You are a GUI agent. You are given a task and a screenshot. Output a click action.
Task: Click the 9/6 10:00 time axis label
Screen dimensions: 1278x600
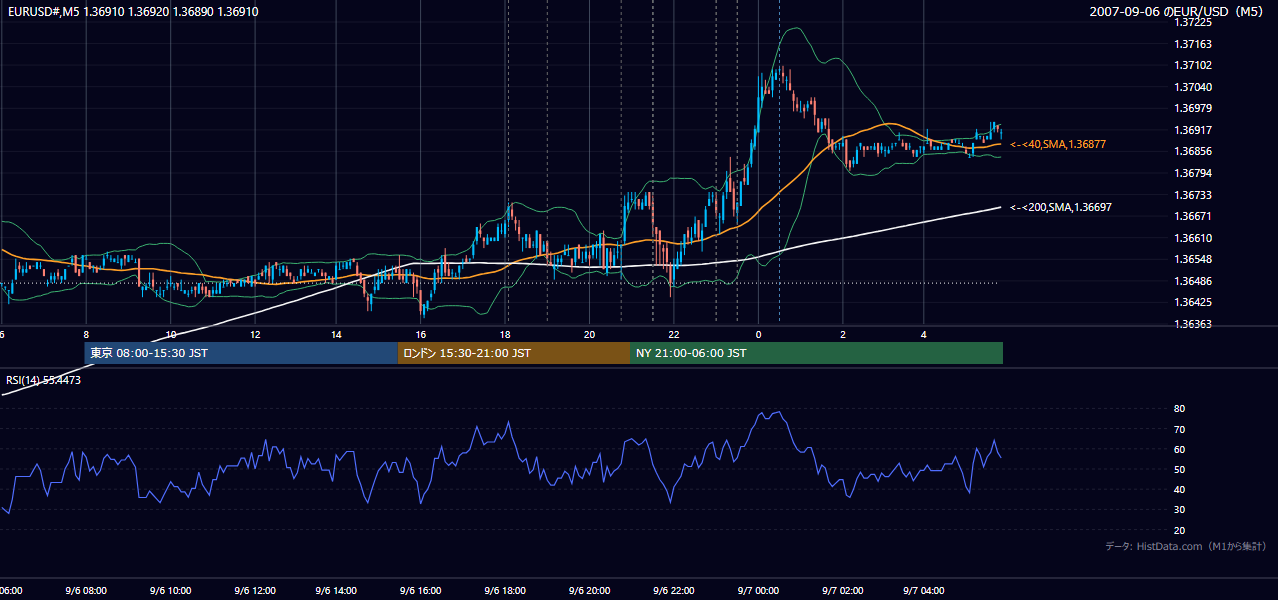[170, 591]
